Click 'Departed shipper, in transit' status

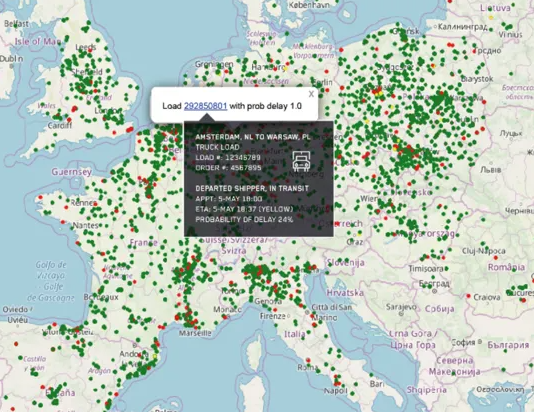(252, 188)
